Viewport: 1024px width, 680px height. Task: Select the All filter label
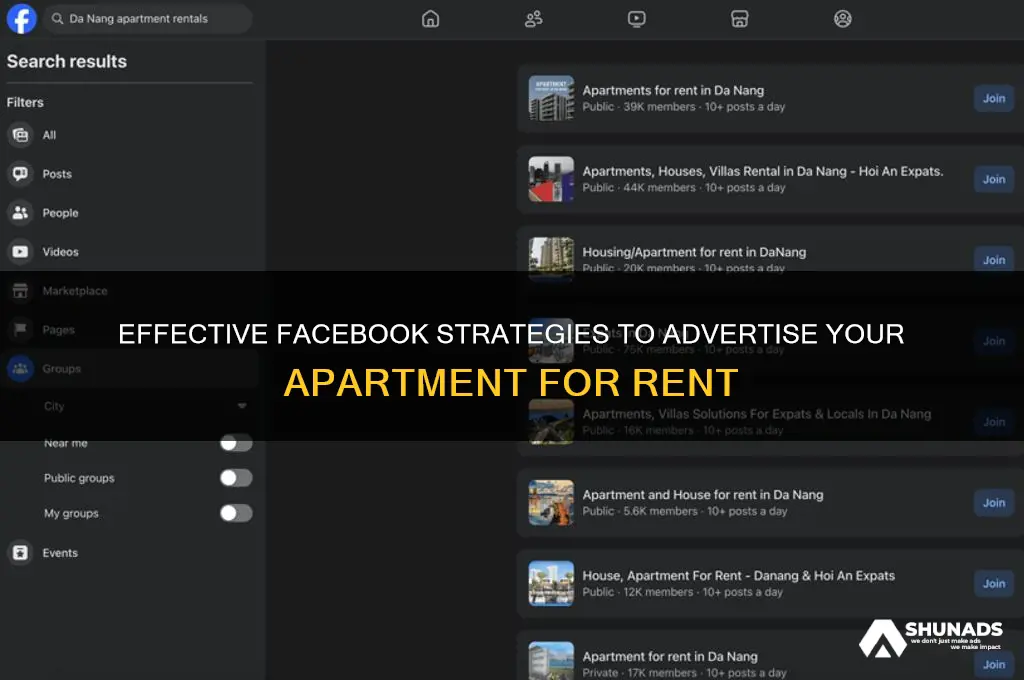tap(49, 135)
